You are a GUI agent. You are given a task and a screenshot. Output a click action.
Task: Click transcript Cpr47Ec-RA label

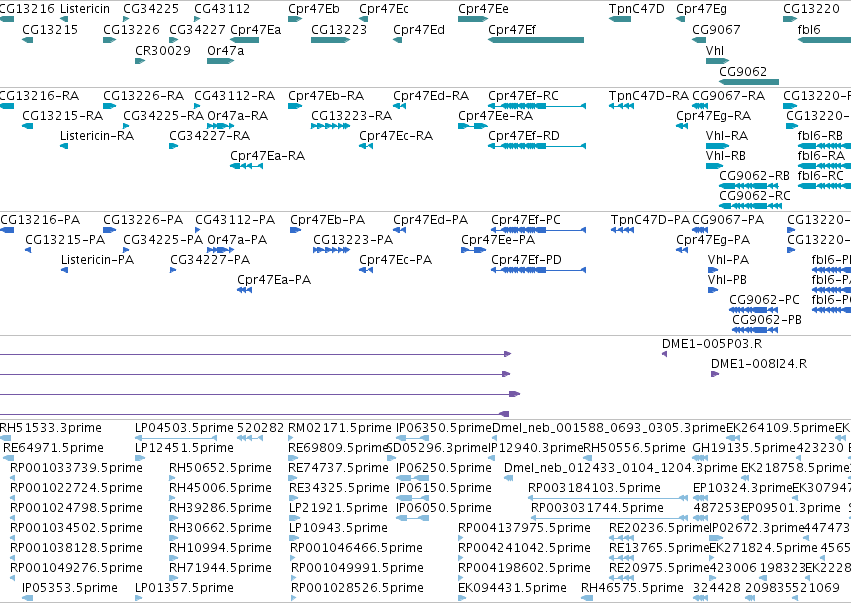pos(396,136)
